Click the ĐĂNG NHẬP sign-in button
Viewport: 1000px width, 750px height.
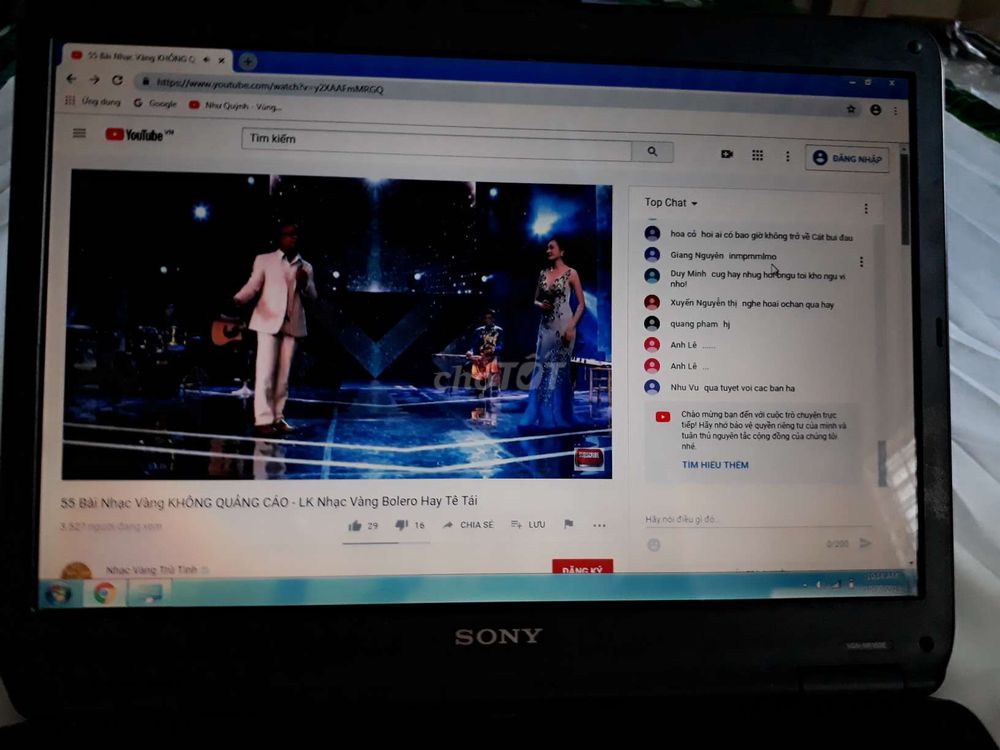click(847, 158)
